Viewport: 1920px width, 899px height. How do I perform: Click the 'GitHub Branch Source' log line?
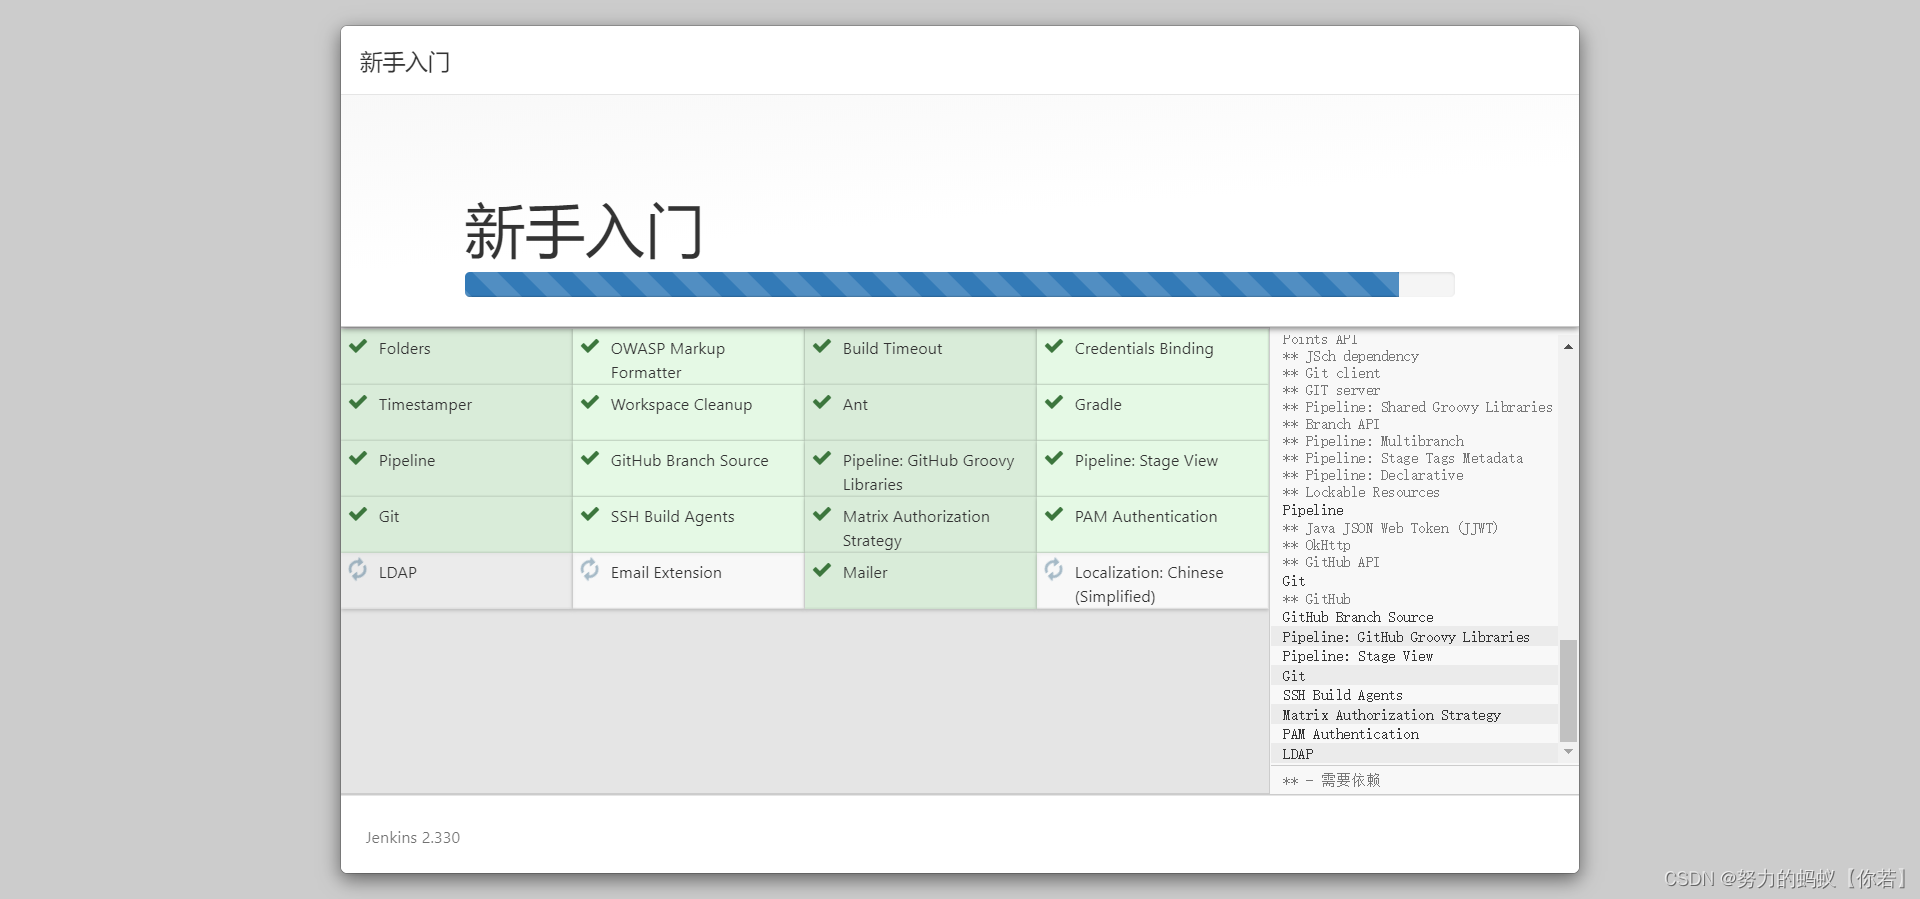coord(1358,617)
